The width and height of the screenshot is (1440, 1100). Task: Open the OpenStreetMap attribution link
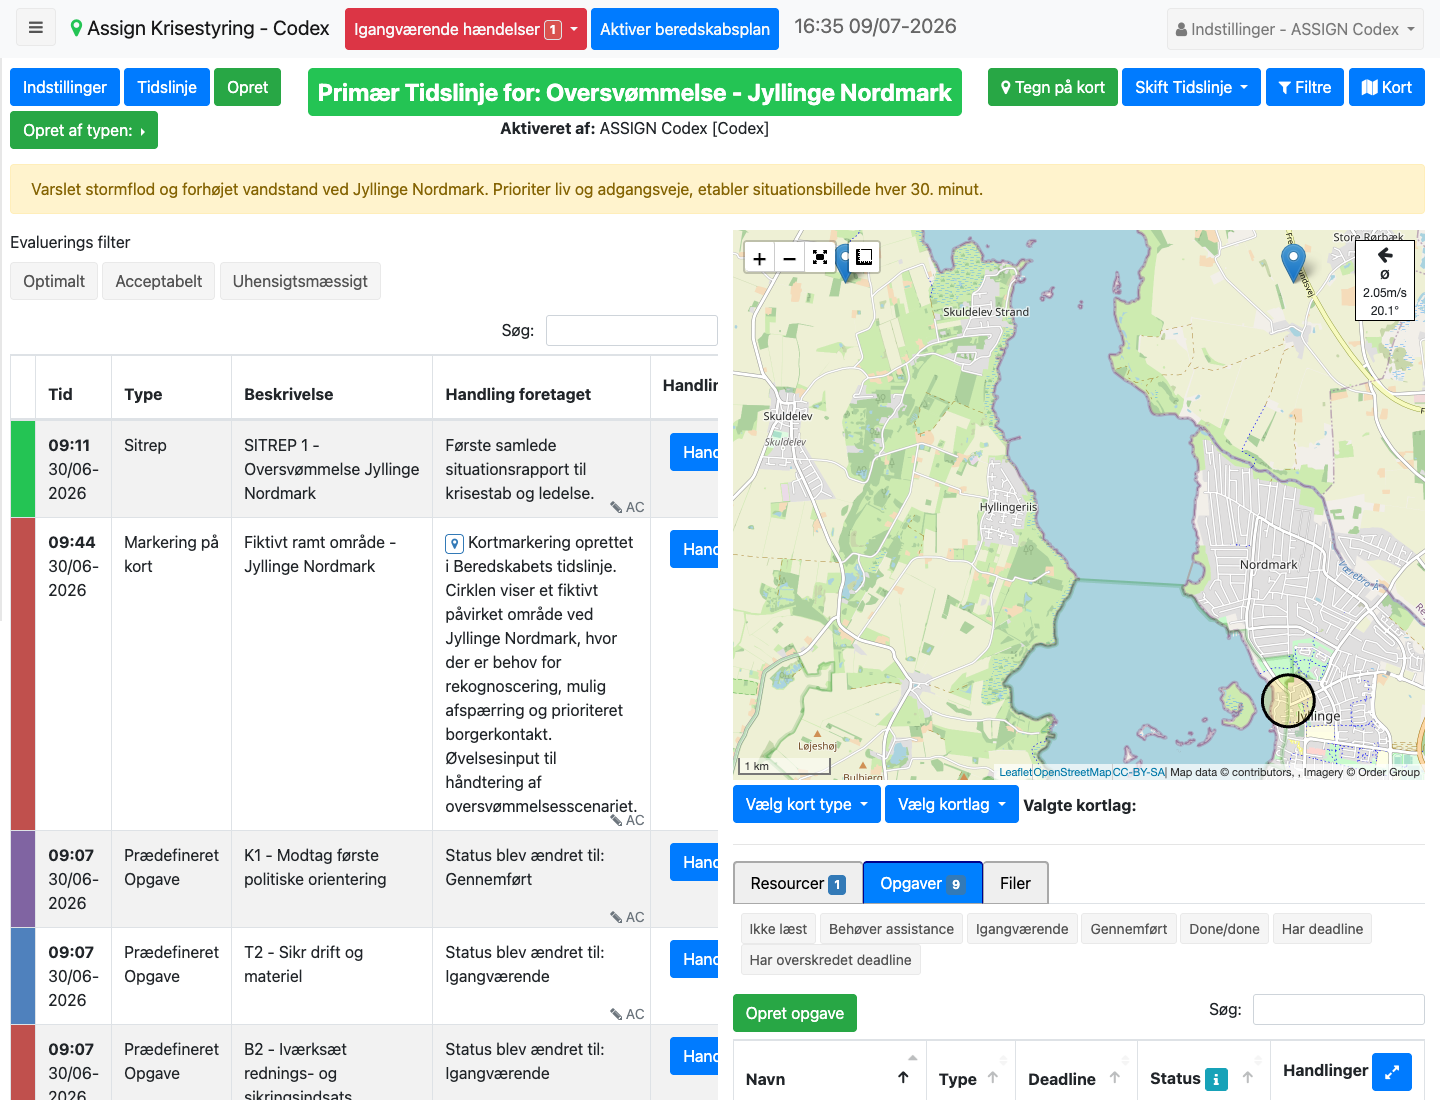(1072, 772)
